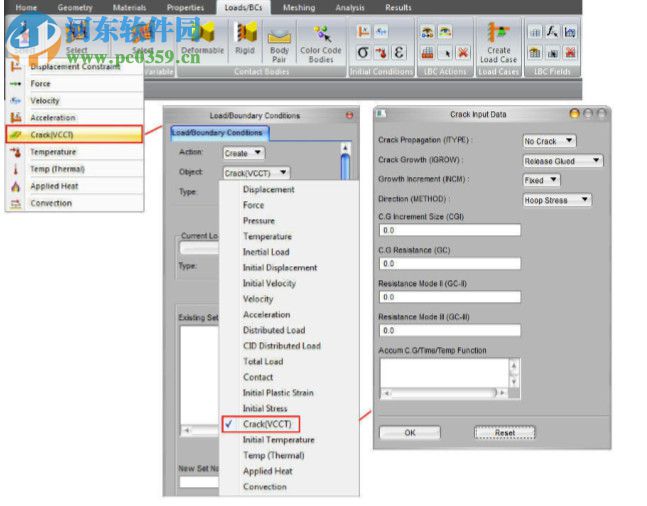This screenshot has height=506, width=647.
Task: Click the C.G Increment Size (CGI) field
Action: [x=450, y=230]
